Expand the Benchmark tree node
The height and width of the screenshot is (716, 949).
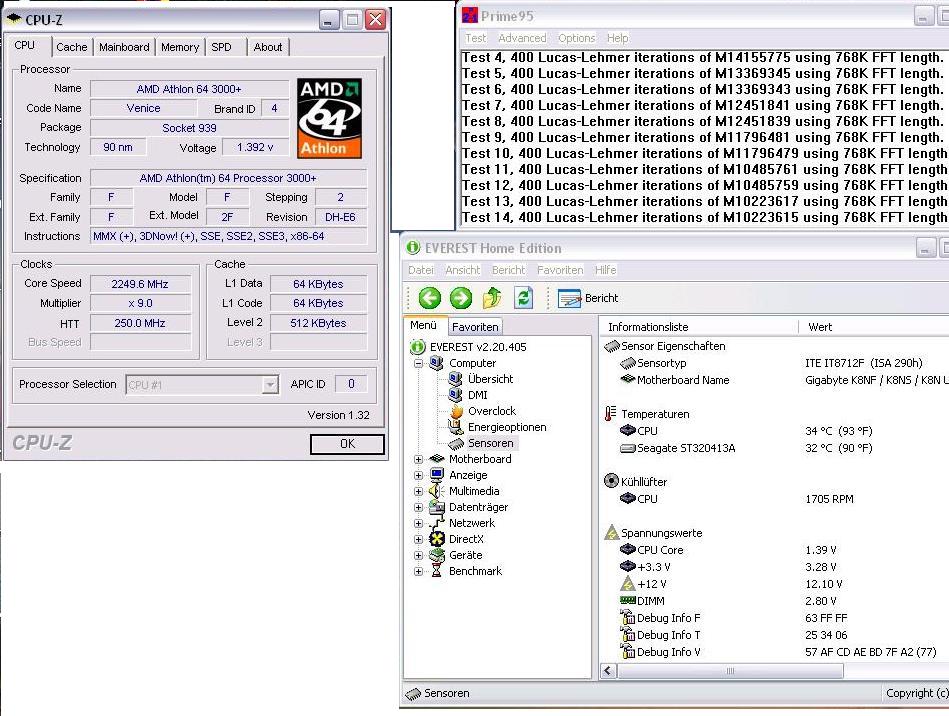[418, 571]
